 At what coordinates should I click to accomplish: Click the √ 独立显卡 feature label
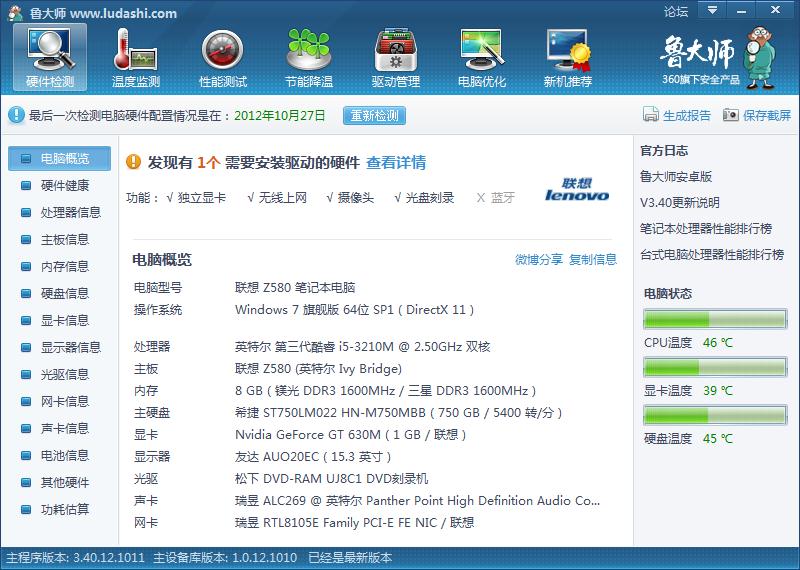(196, 197)
